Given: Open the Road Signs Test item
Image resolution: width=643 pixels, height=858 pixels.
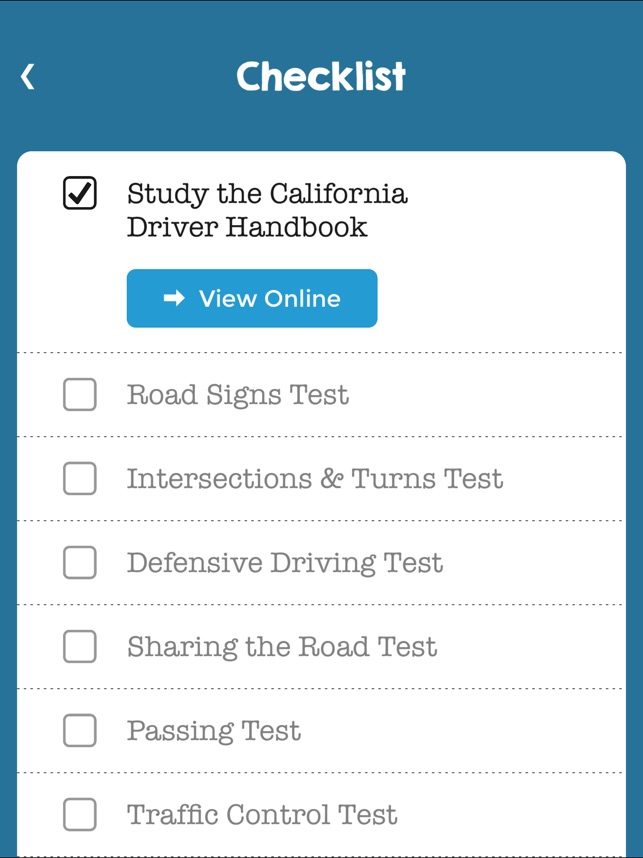Looking at the screenshot, I should [x=238, y=395].
